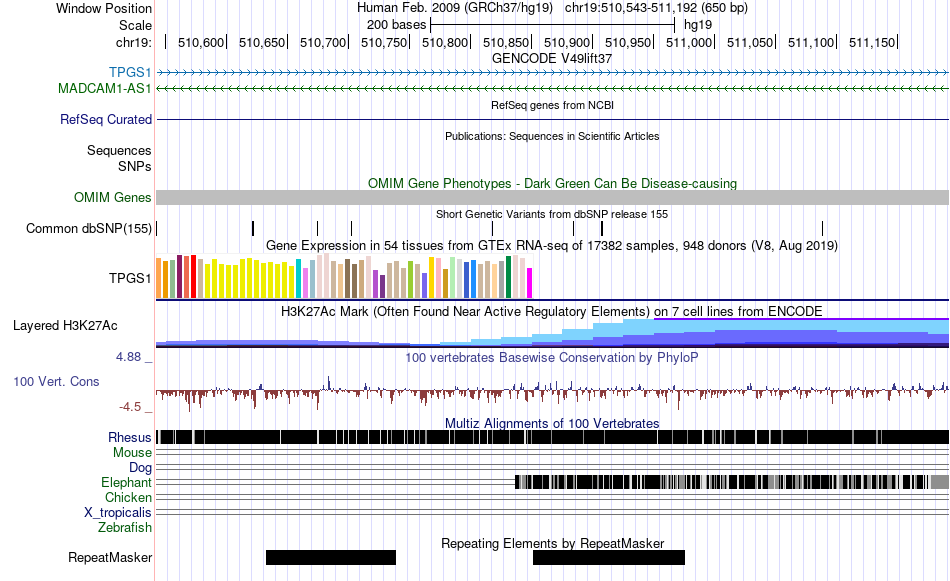Screen dimensions: 950x581
Task: Click the Layered H3K27Ac track label
Action: point(65,325)
